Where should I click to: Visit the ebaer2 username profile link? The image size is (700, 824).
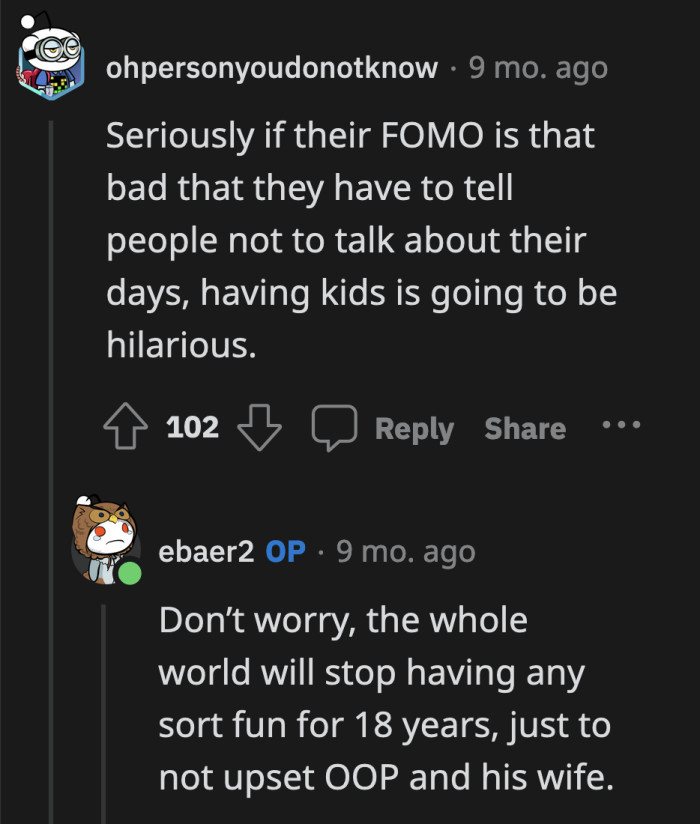(x=207, y=551)
